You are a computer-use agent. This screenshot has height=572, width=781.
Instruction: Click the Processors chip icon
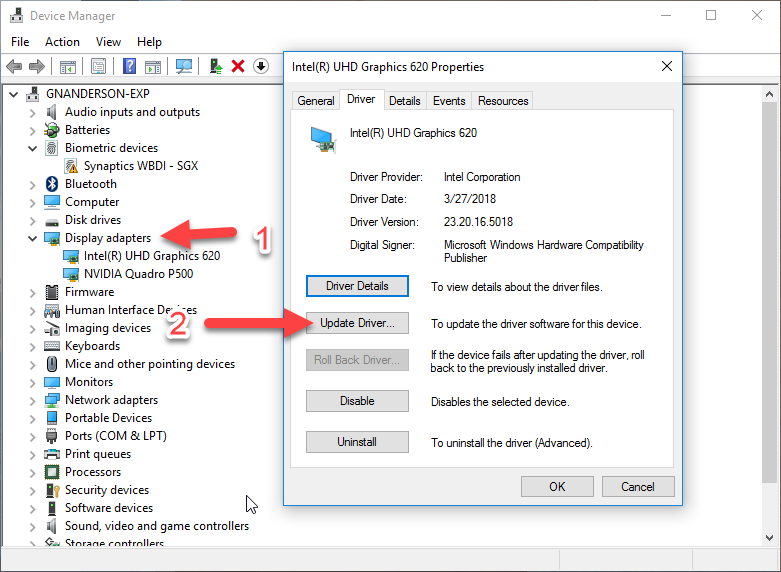coord(52,472)
